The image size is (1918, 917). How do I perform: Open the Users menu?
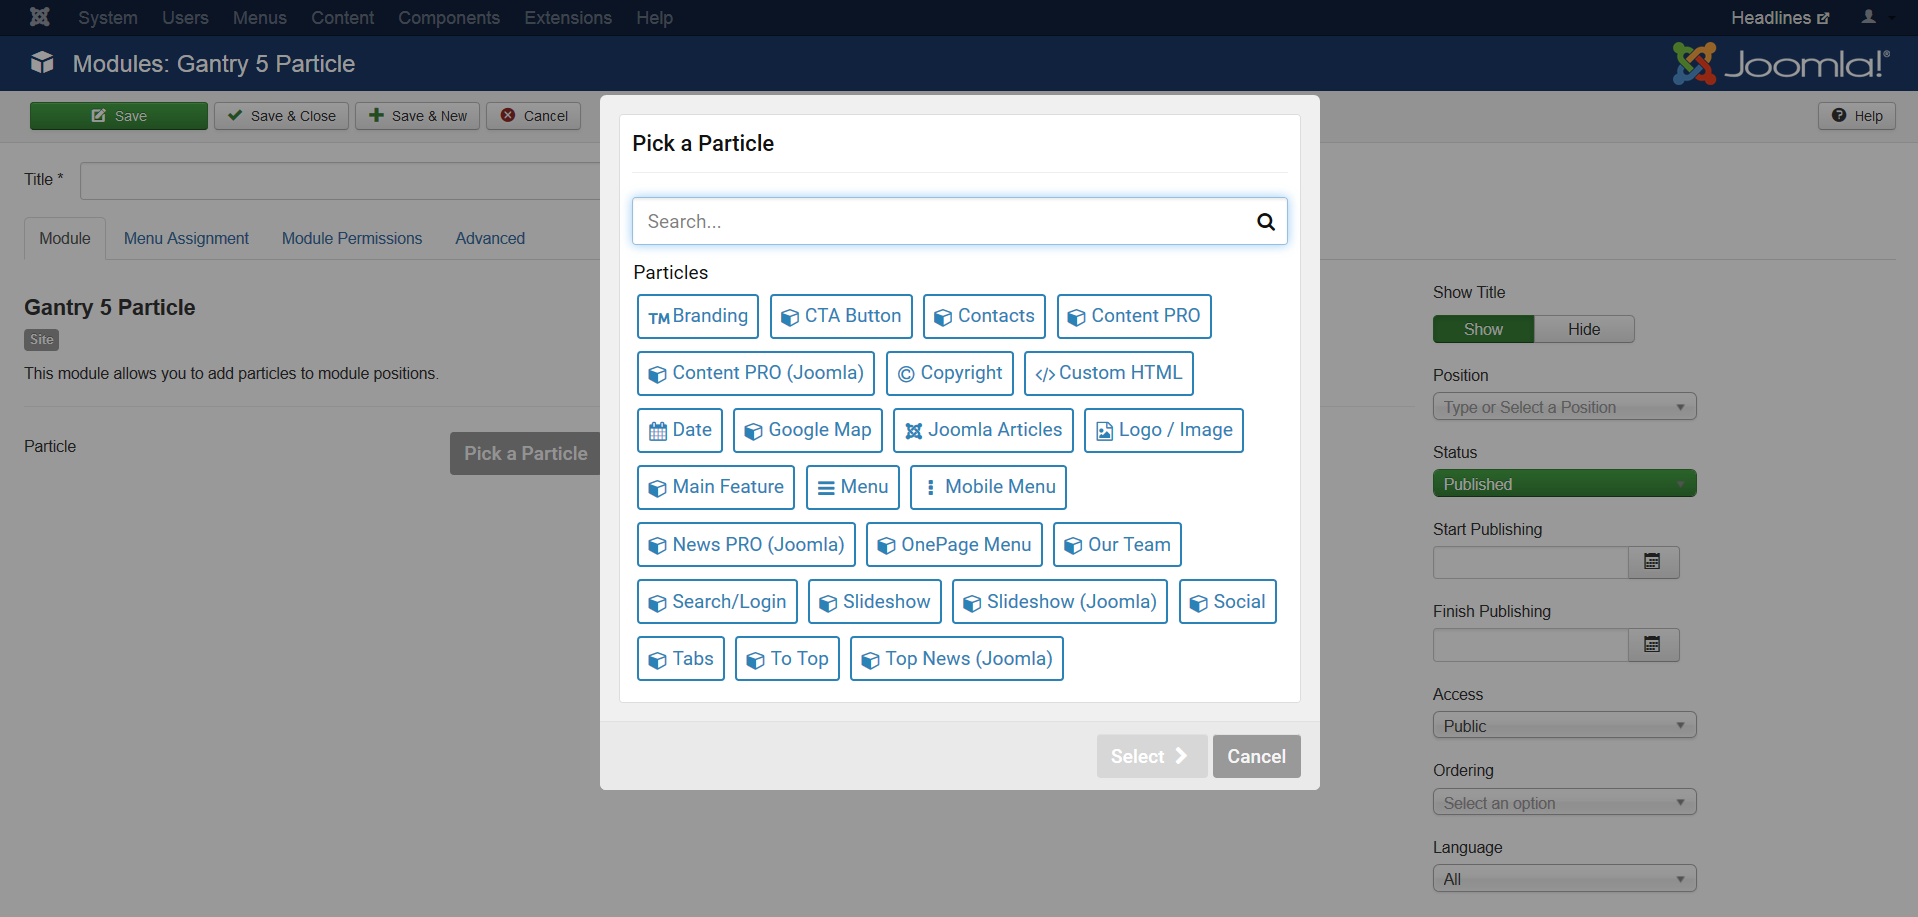pyautogui.click(x=185, y=18)
